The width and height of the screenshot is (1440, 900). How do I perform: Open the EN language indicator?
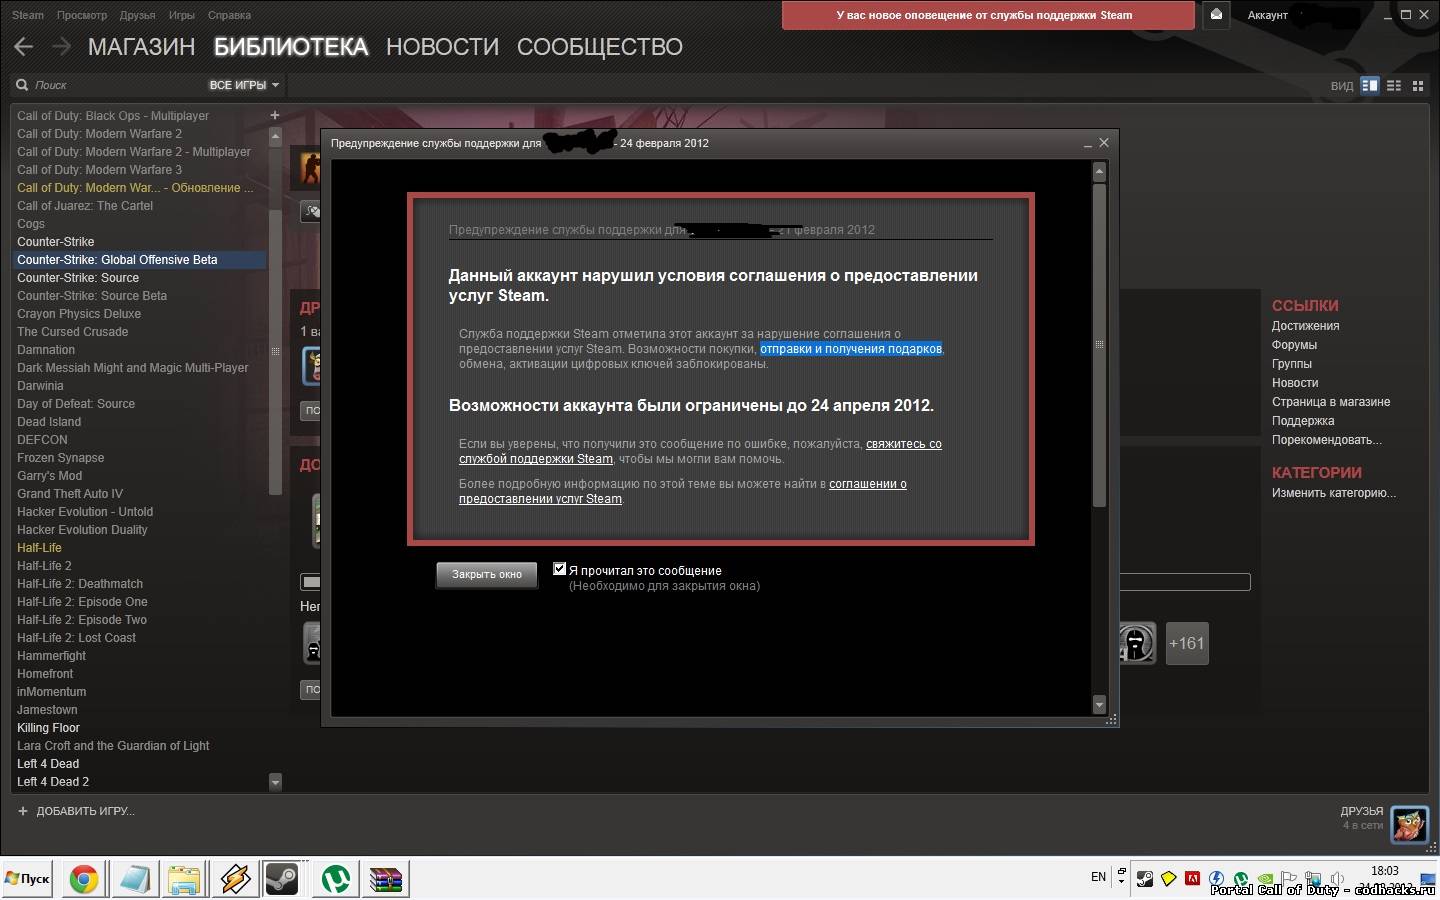point(1098,877)
